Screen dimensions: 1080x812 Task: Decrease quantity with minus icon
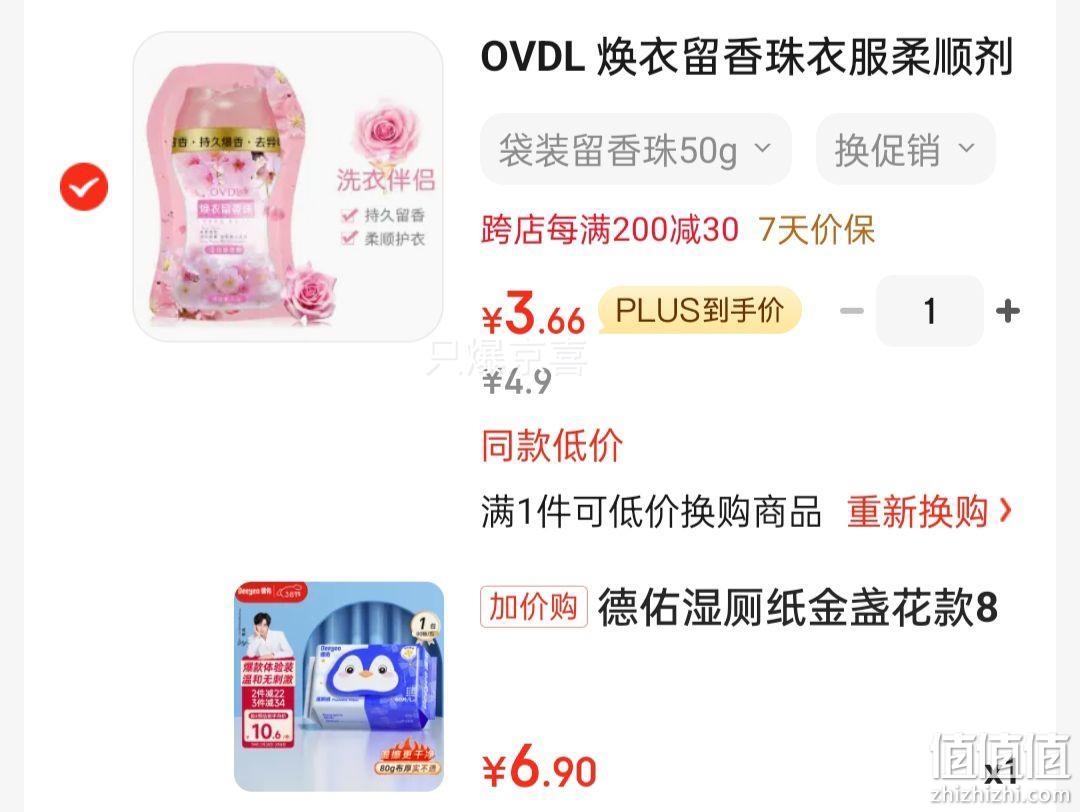pyautogui.click(x=852, y=311)
